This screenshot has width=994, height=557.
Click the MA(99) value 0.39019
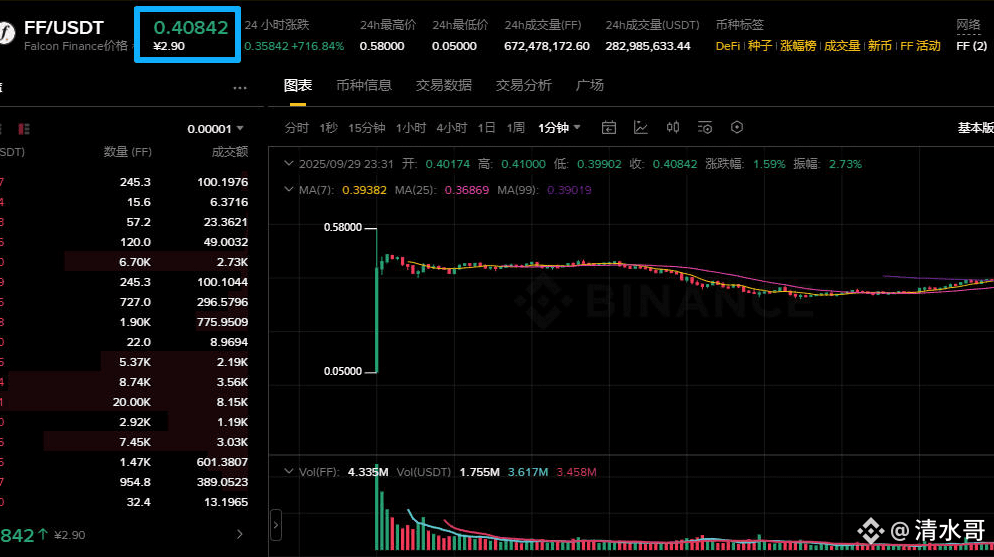click(x=569, y=190)
